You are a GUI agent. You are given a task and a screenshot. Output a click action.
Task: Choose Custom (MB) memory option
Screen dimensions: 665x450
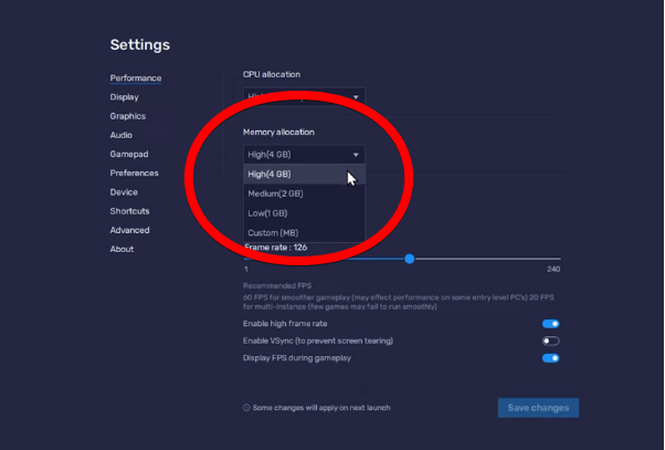[x=304, y=233]
